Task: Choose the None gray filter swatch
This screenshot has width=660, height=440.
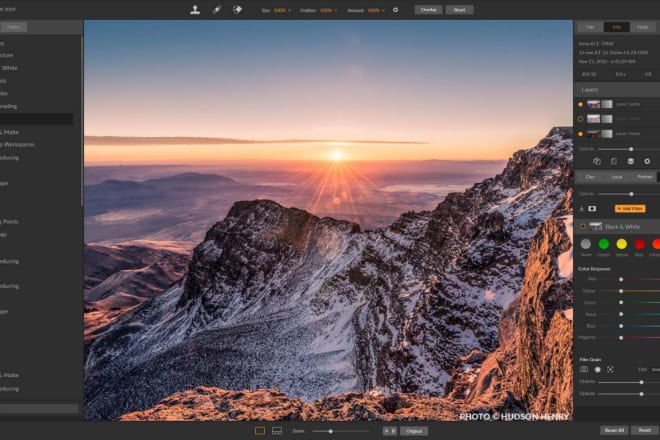Action: pos(585,244)
